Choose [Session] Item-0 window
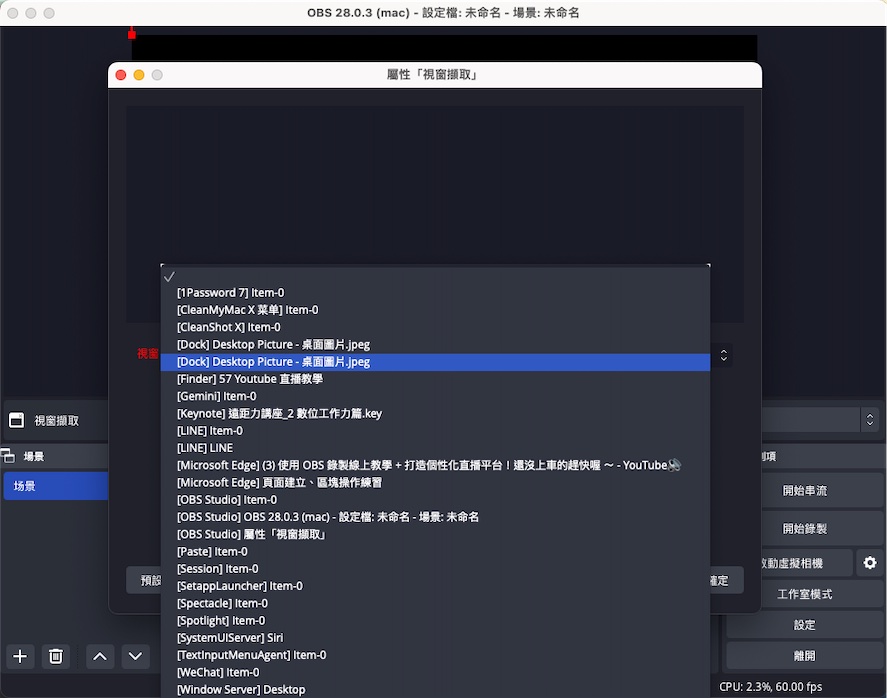This screenshot has width=887, height=698. click(435, 569)
